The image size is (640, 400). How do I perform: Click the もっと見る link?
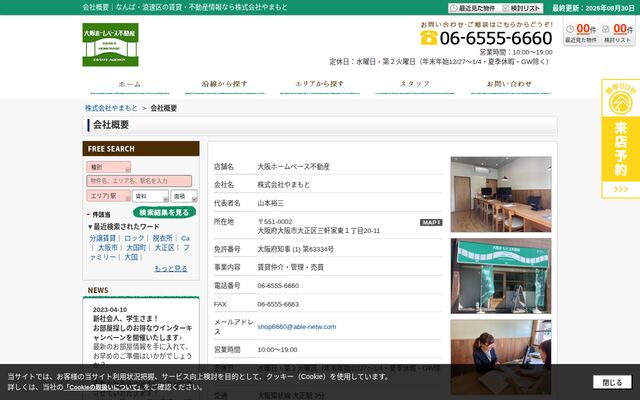(x=171, y=268)
